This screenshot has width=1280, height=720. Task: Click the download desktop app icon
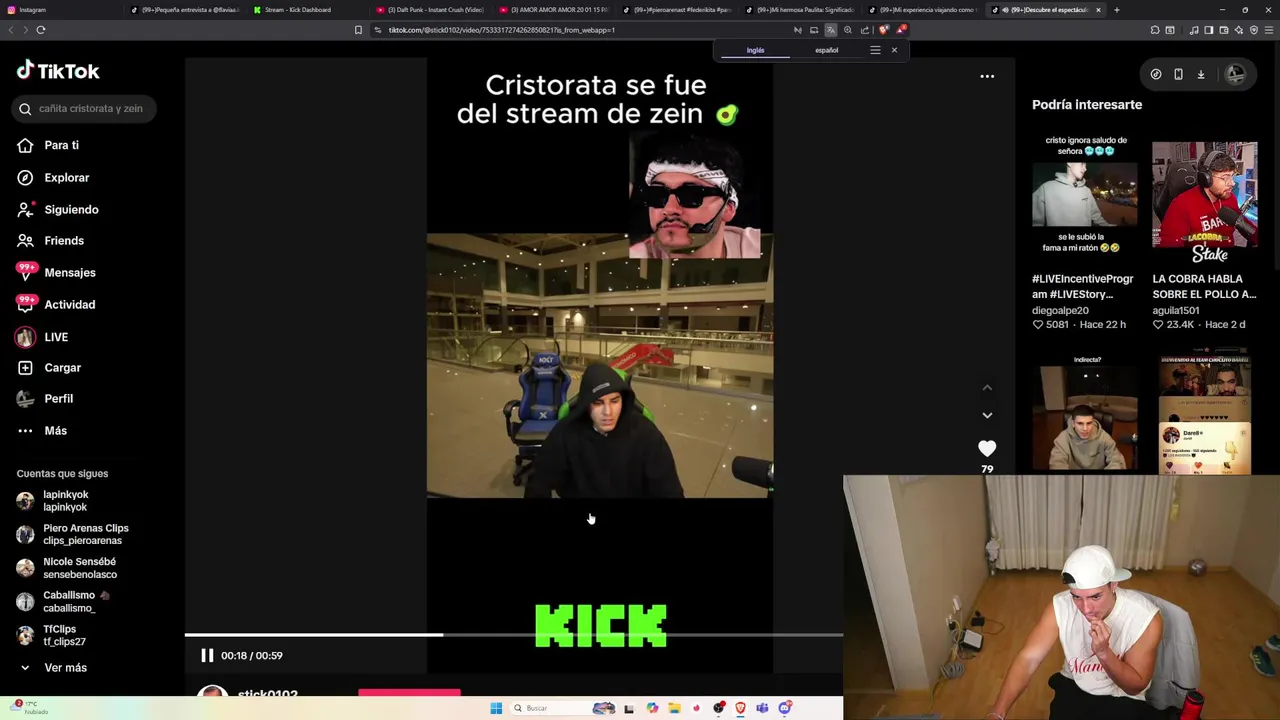pos(1201,74)
